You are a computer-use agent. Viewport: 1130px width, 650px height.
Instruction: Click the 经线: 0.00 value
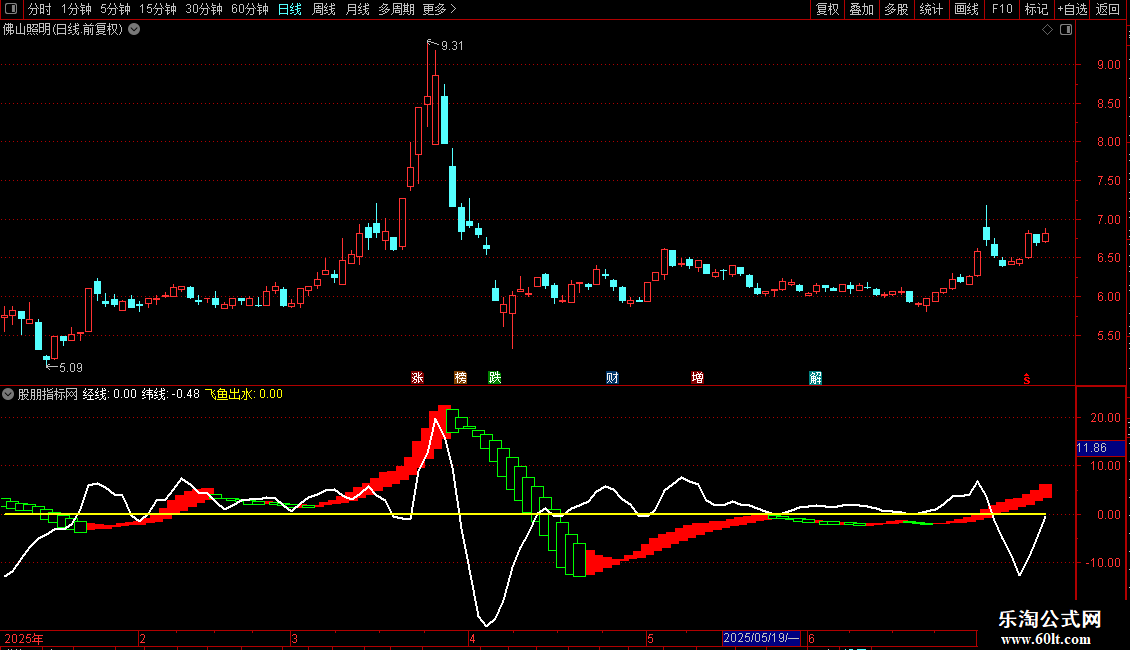110,394
